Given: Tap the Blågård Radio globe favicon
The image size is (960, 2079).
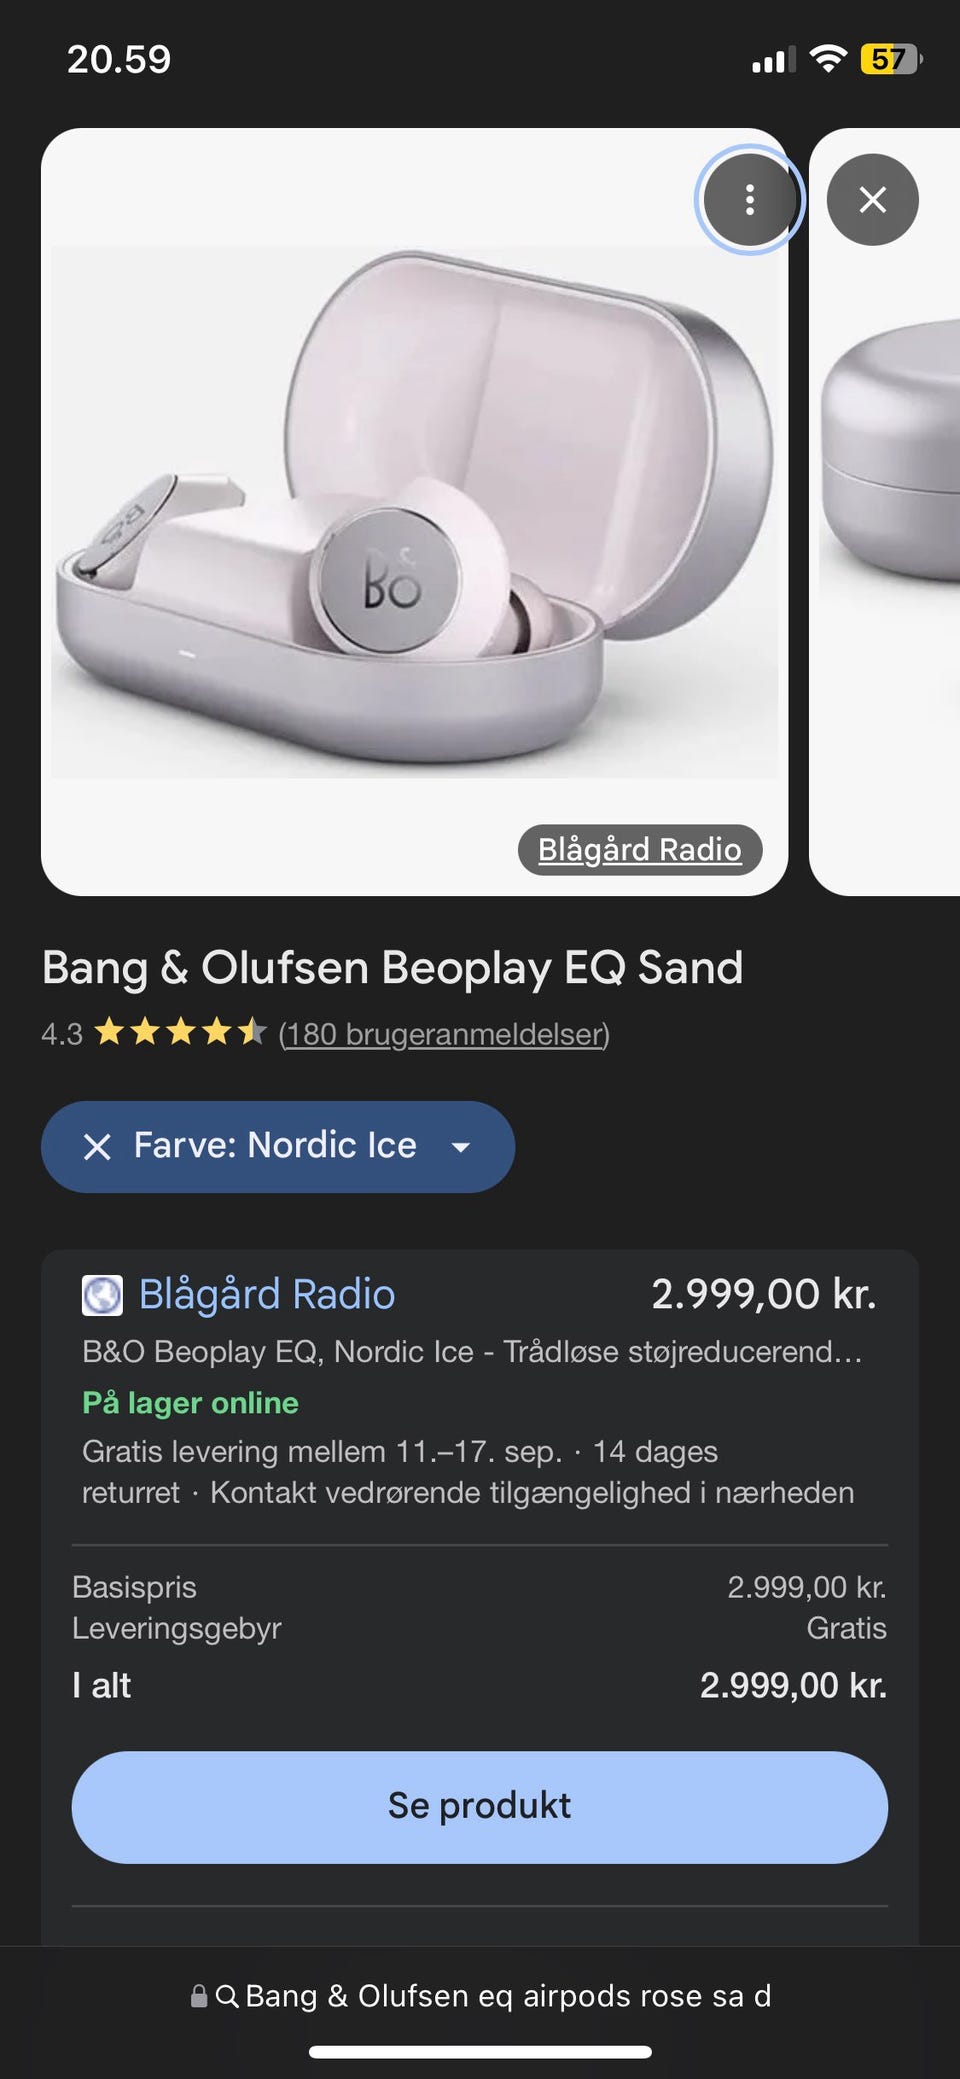Looking at the screenshot, I should pos(102,1295).
